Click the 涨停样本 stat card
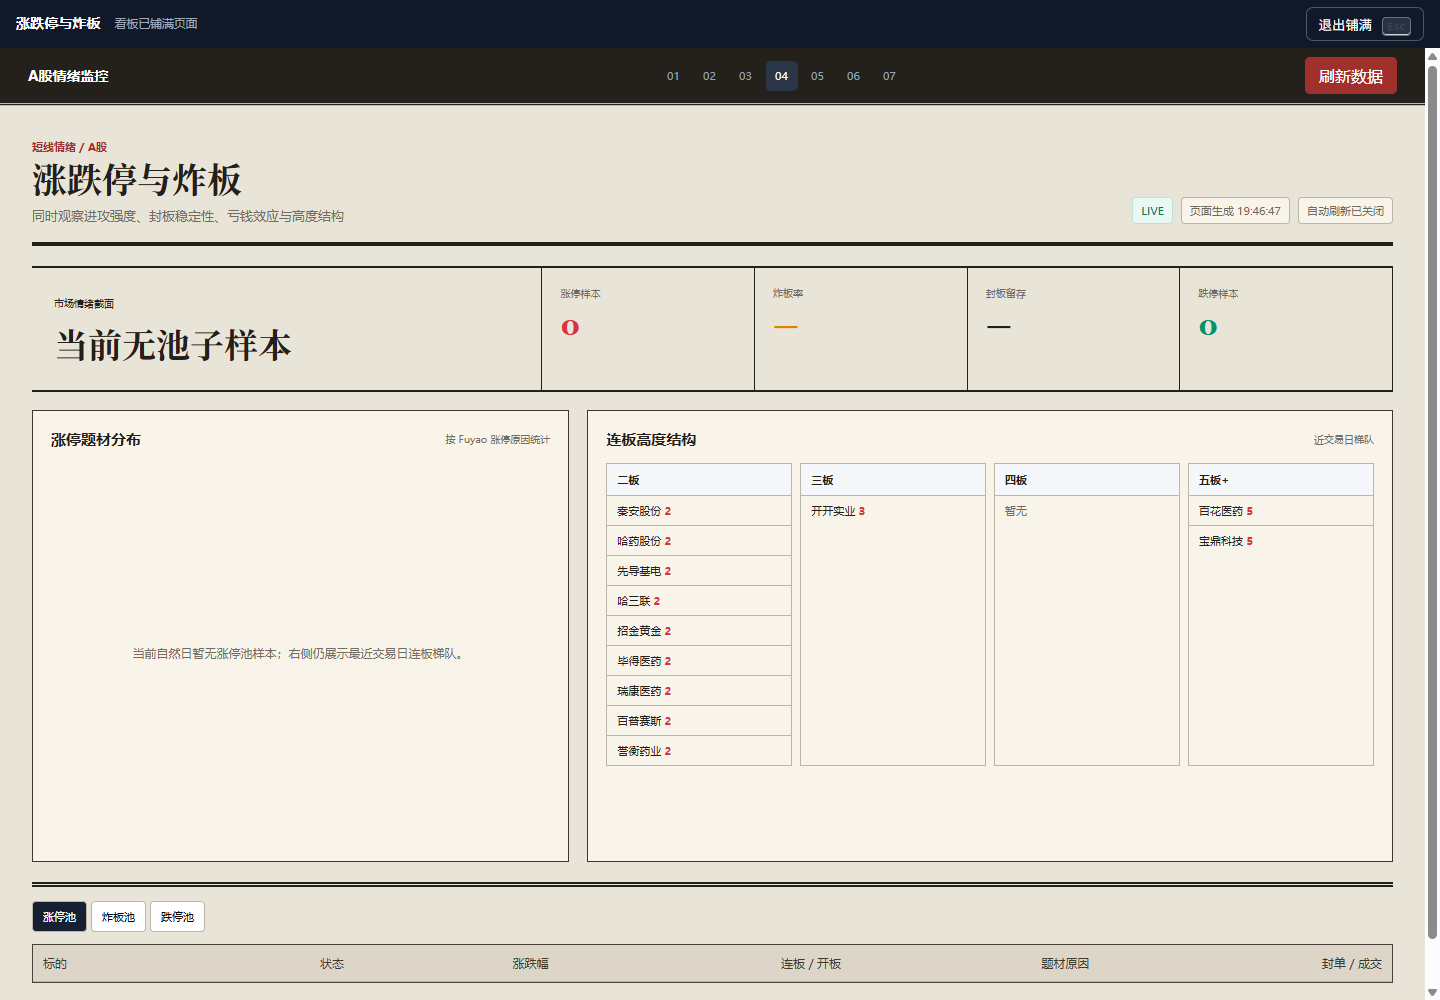 point(648,329)
